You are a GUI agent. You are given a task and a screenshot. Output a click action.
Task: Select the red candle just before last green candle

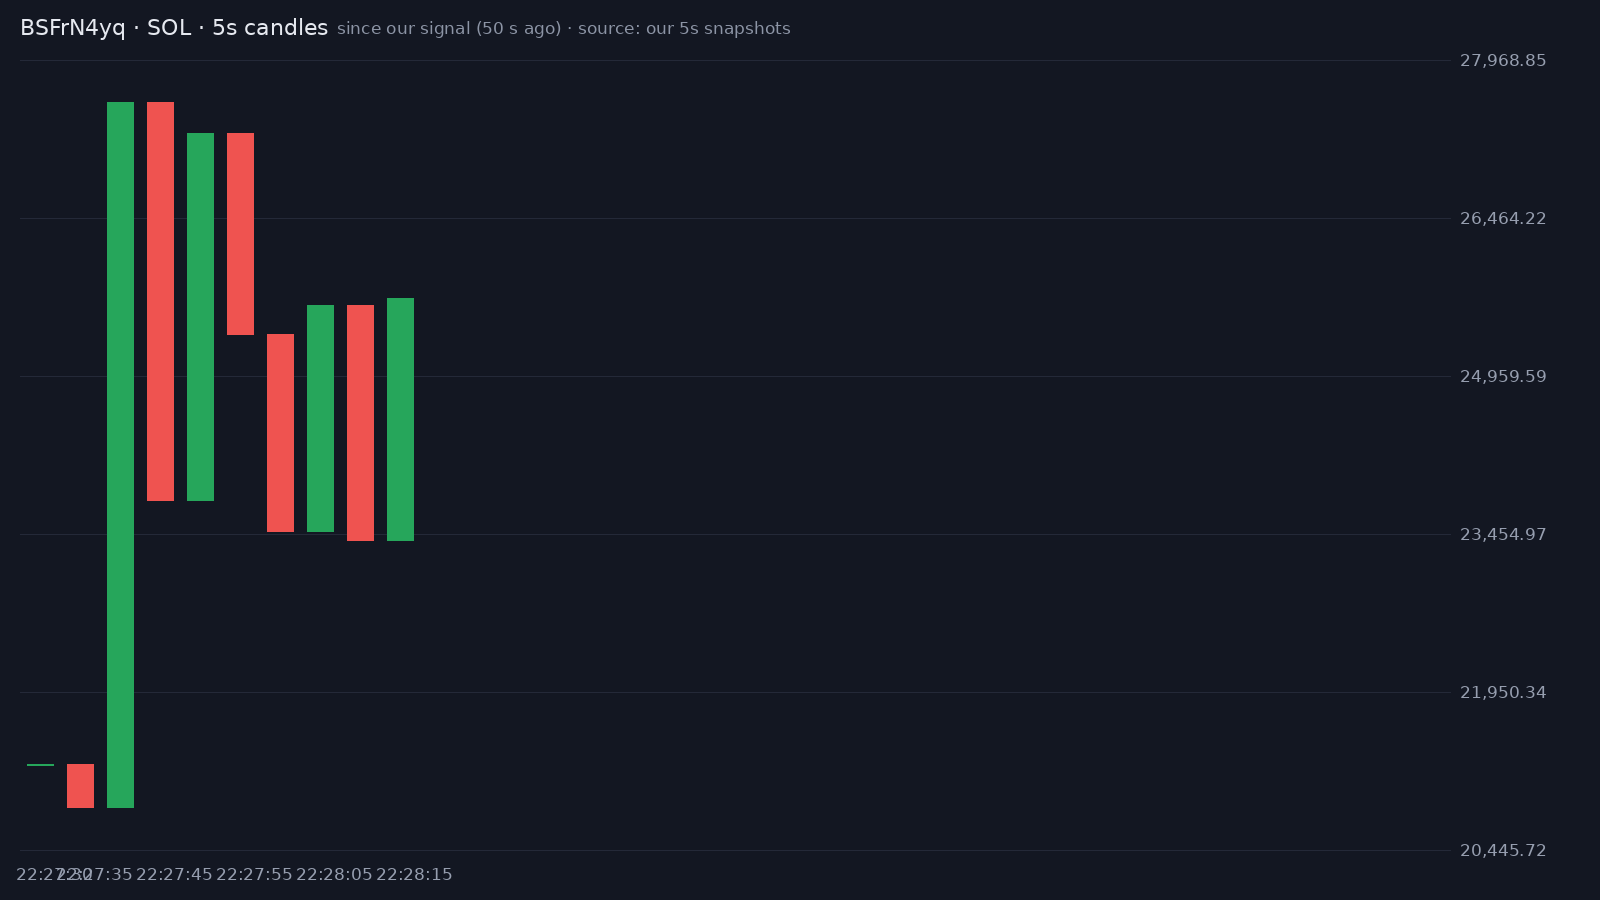[x=360, y=423]
